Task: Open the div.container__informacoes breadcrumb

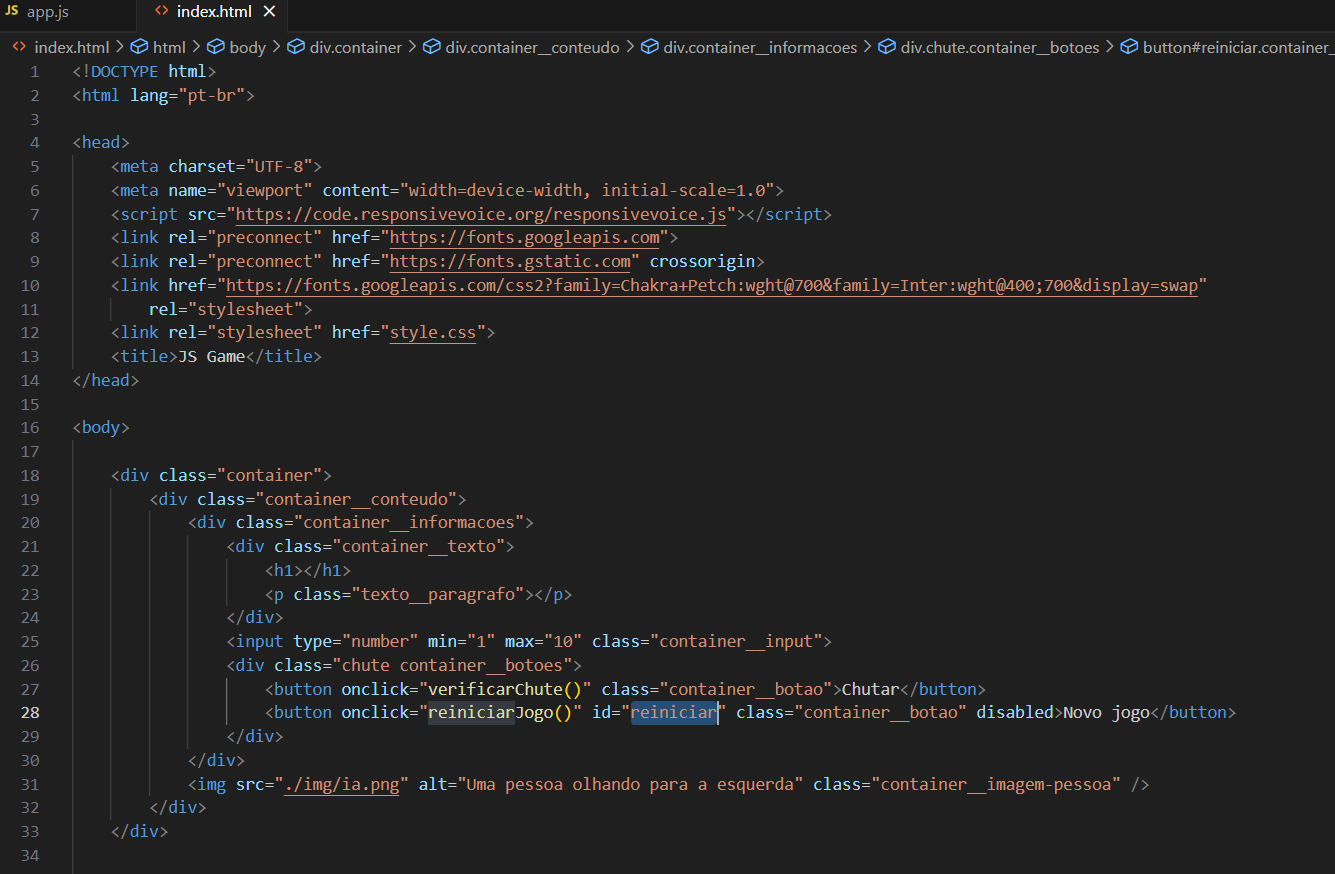Action: pyautogui.click(x=760, y=47)
